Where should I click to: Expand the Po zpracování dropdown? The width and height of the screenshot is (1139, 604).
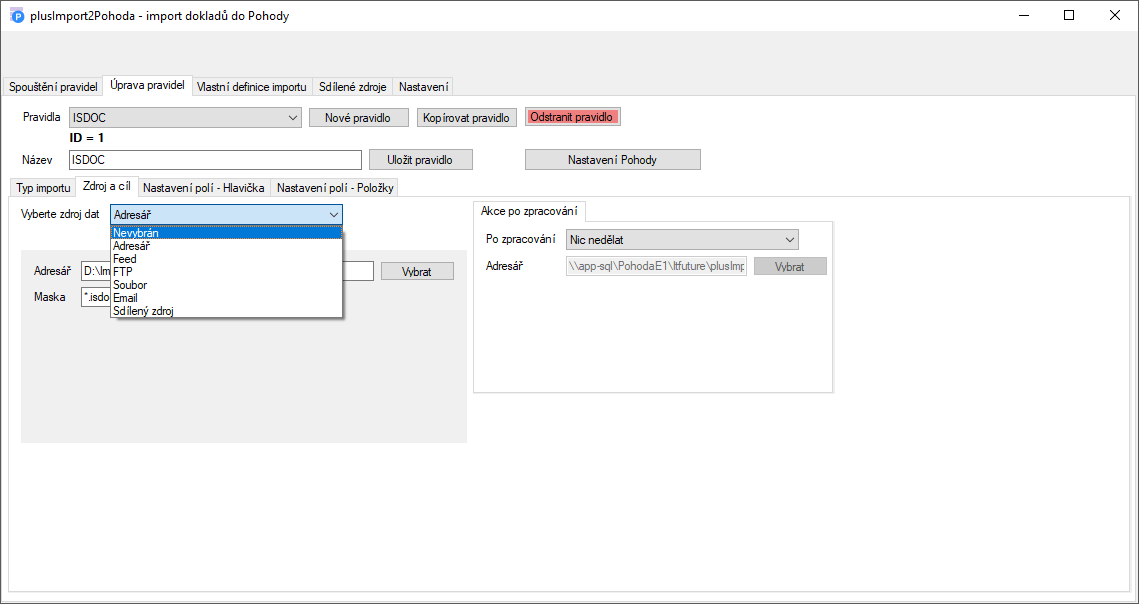[681, 239]
